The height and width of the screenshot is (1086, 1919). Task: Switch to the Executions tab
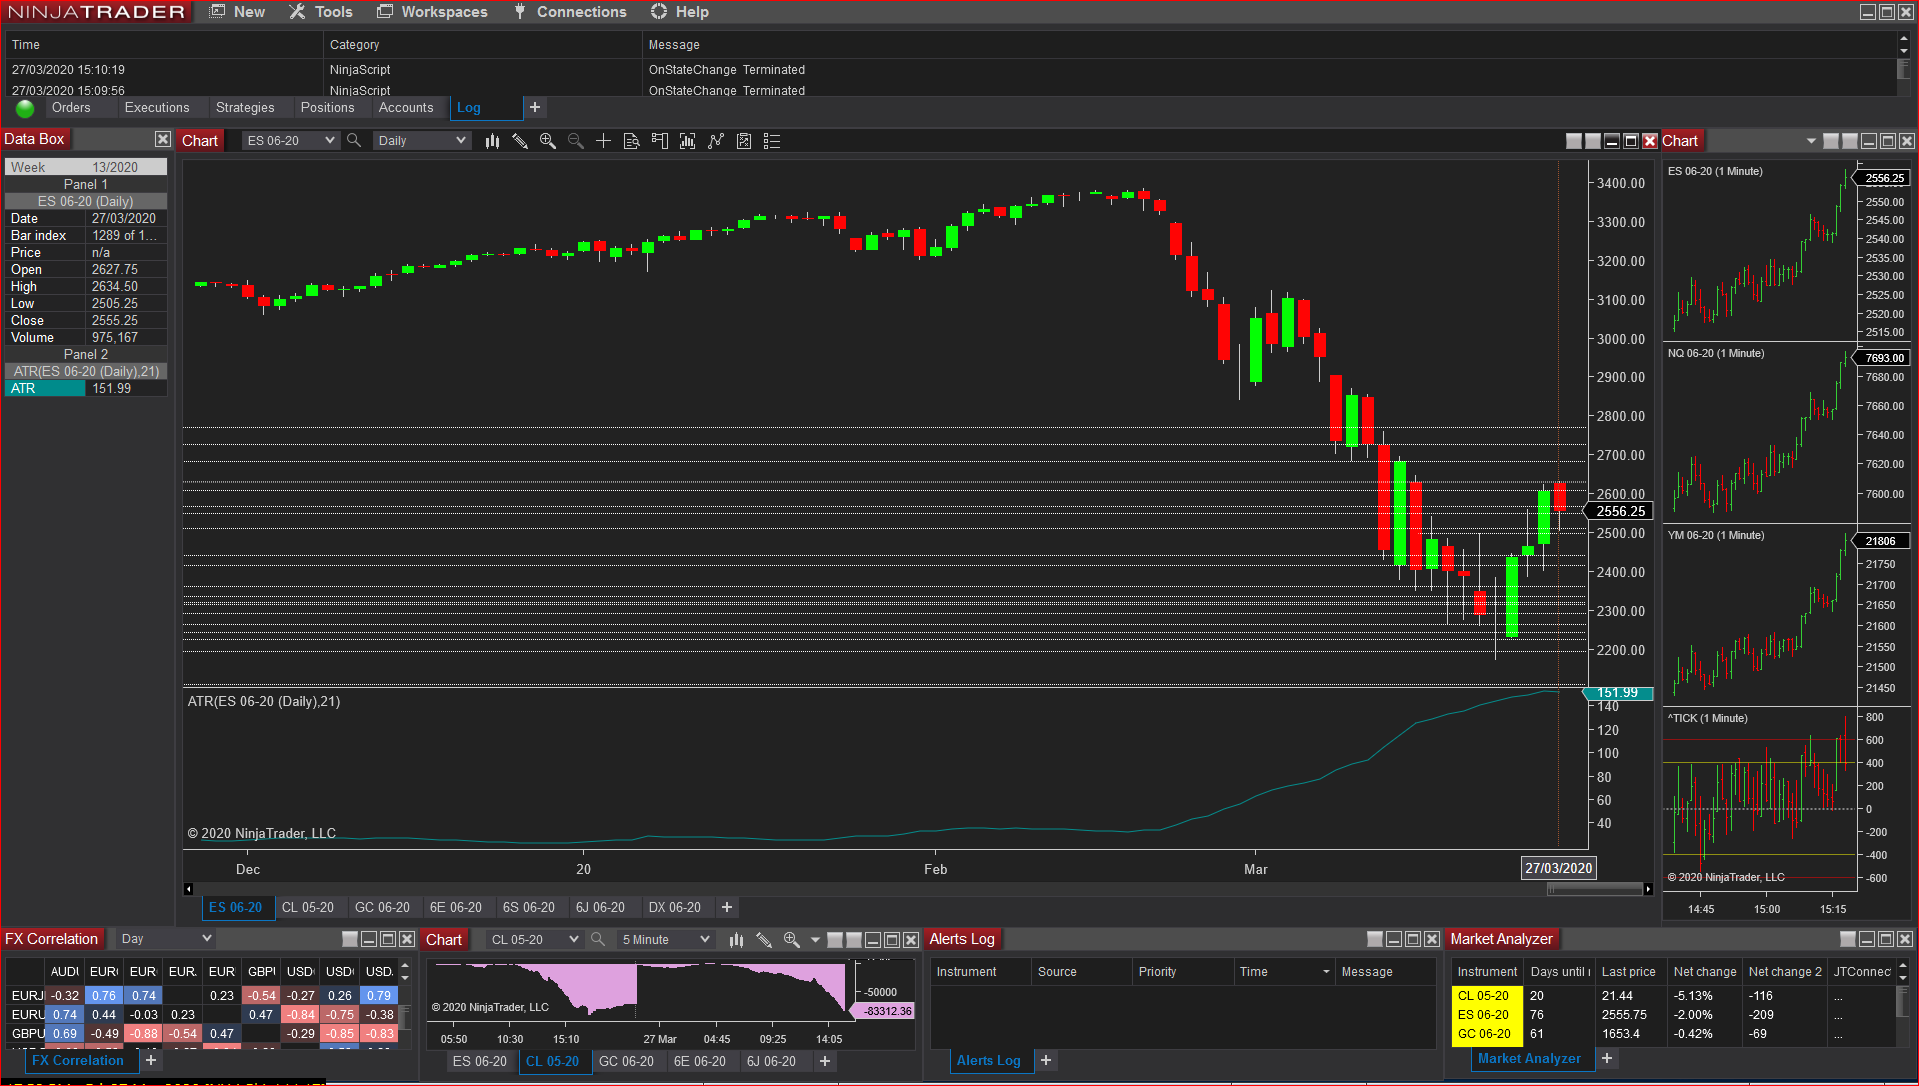[157, 108]
